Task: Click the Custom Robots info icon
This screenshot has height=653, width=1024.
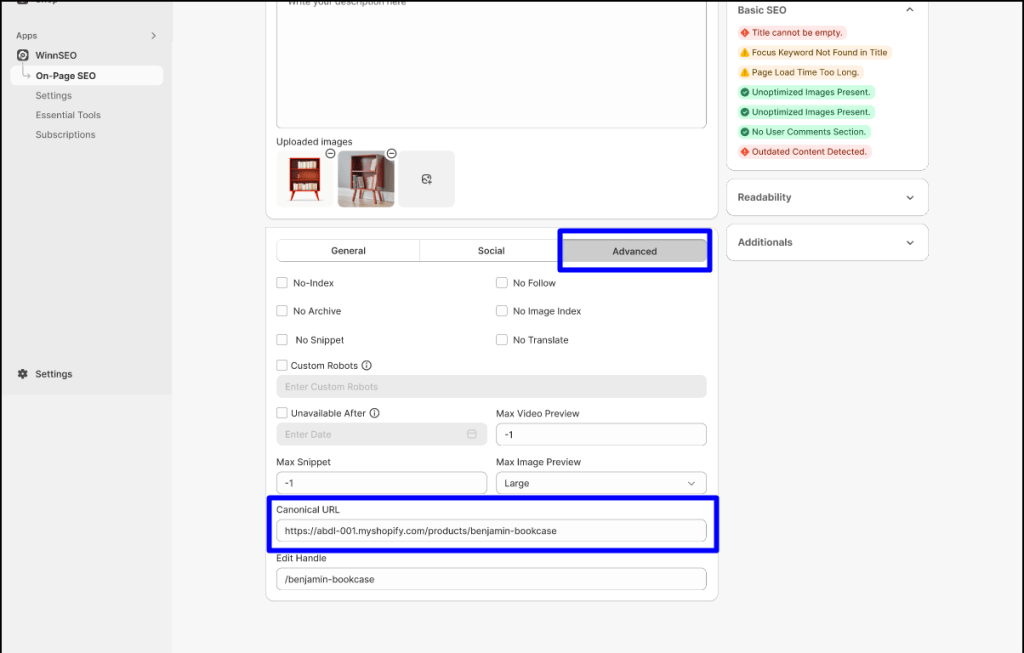Action: click(x=367, y=366)
